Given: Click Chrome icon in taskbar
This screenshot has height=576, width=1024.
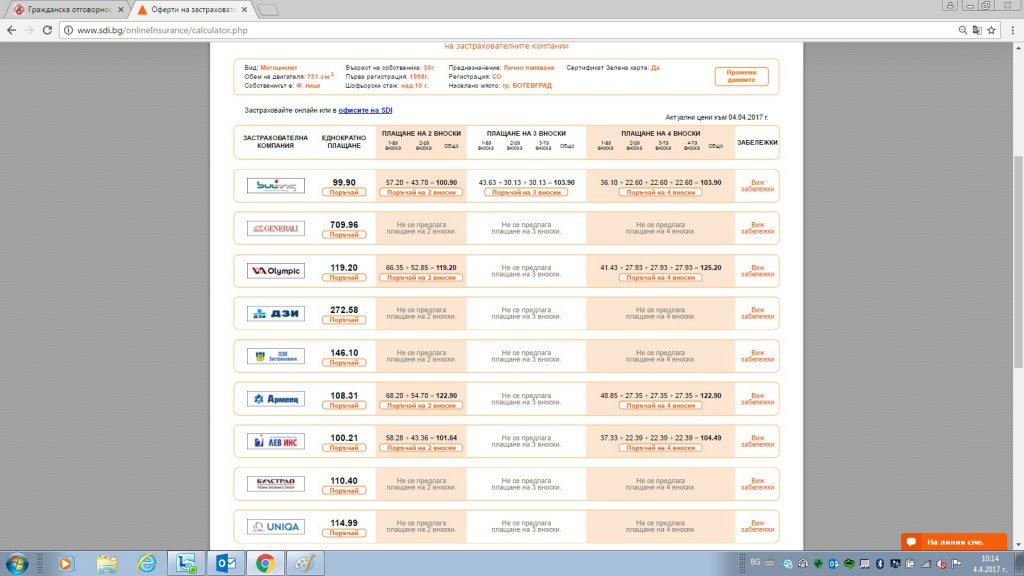Looking at the screenshot, I should (x=265, y=563).
